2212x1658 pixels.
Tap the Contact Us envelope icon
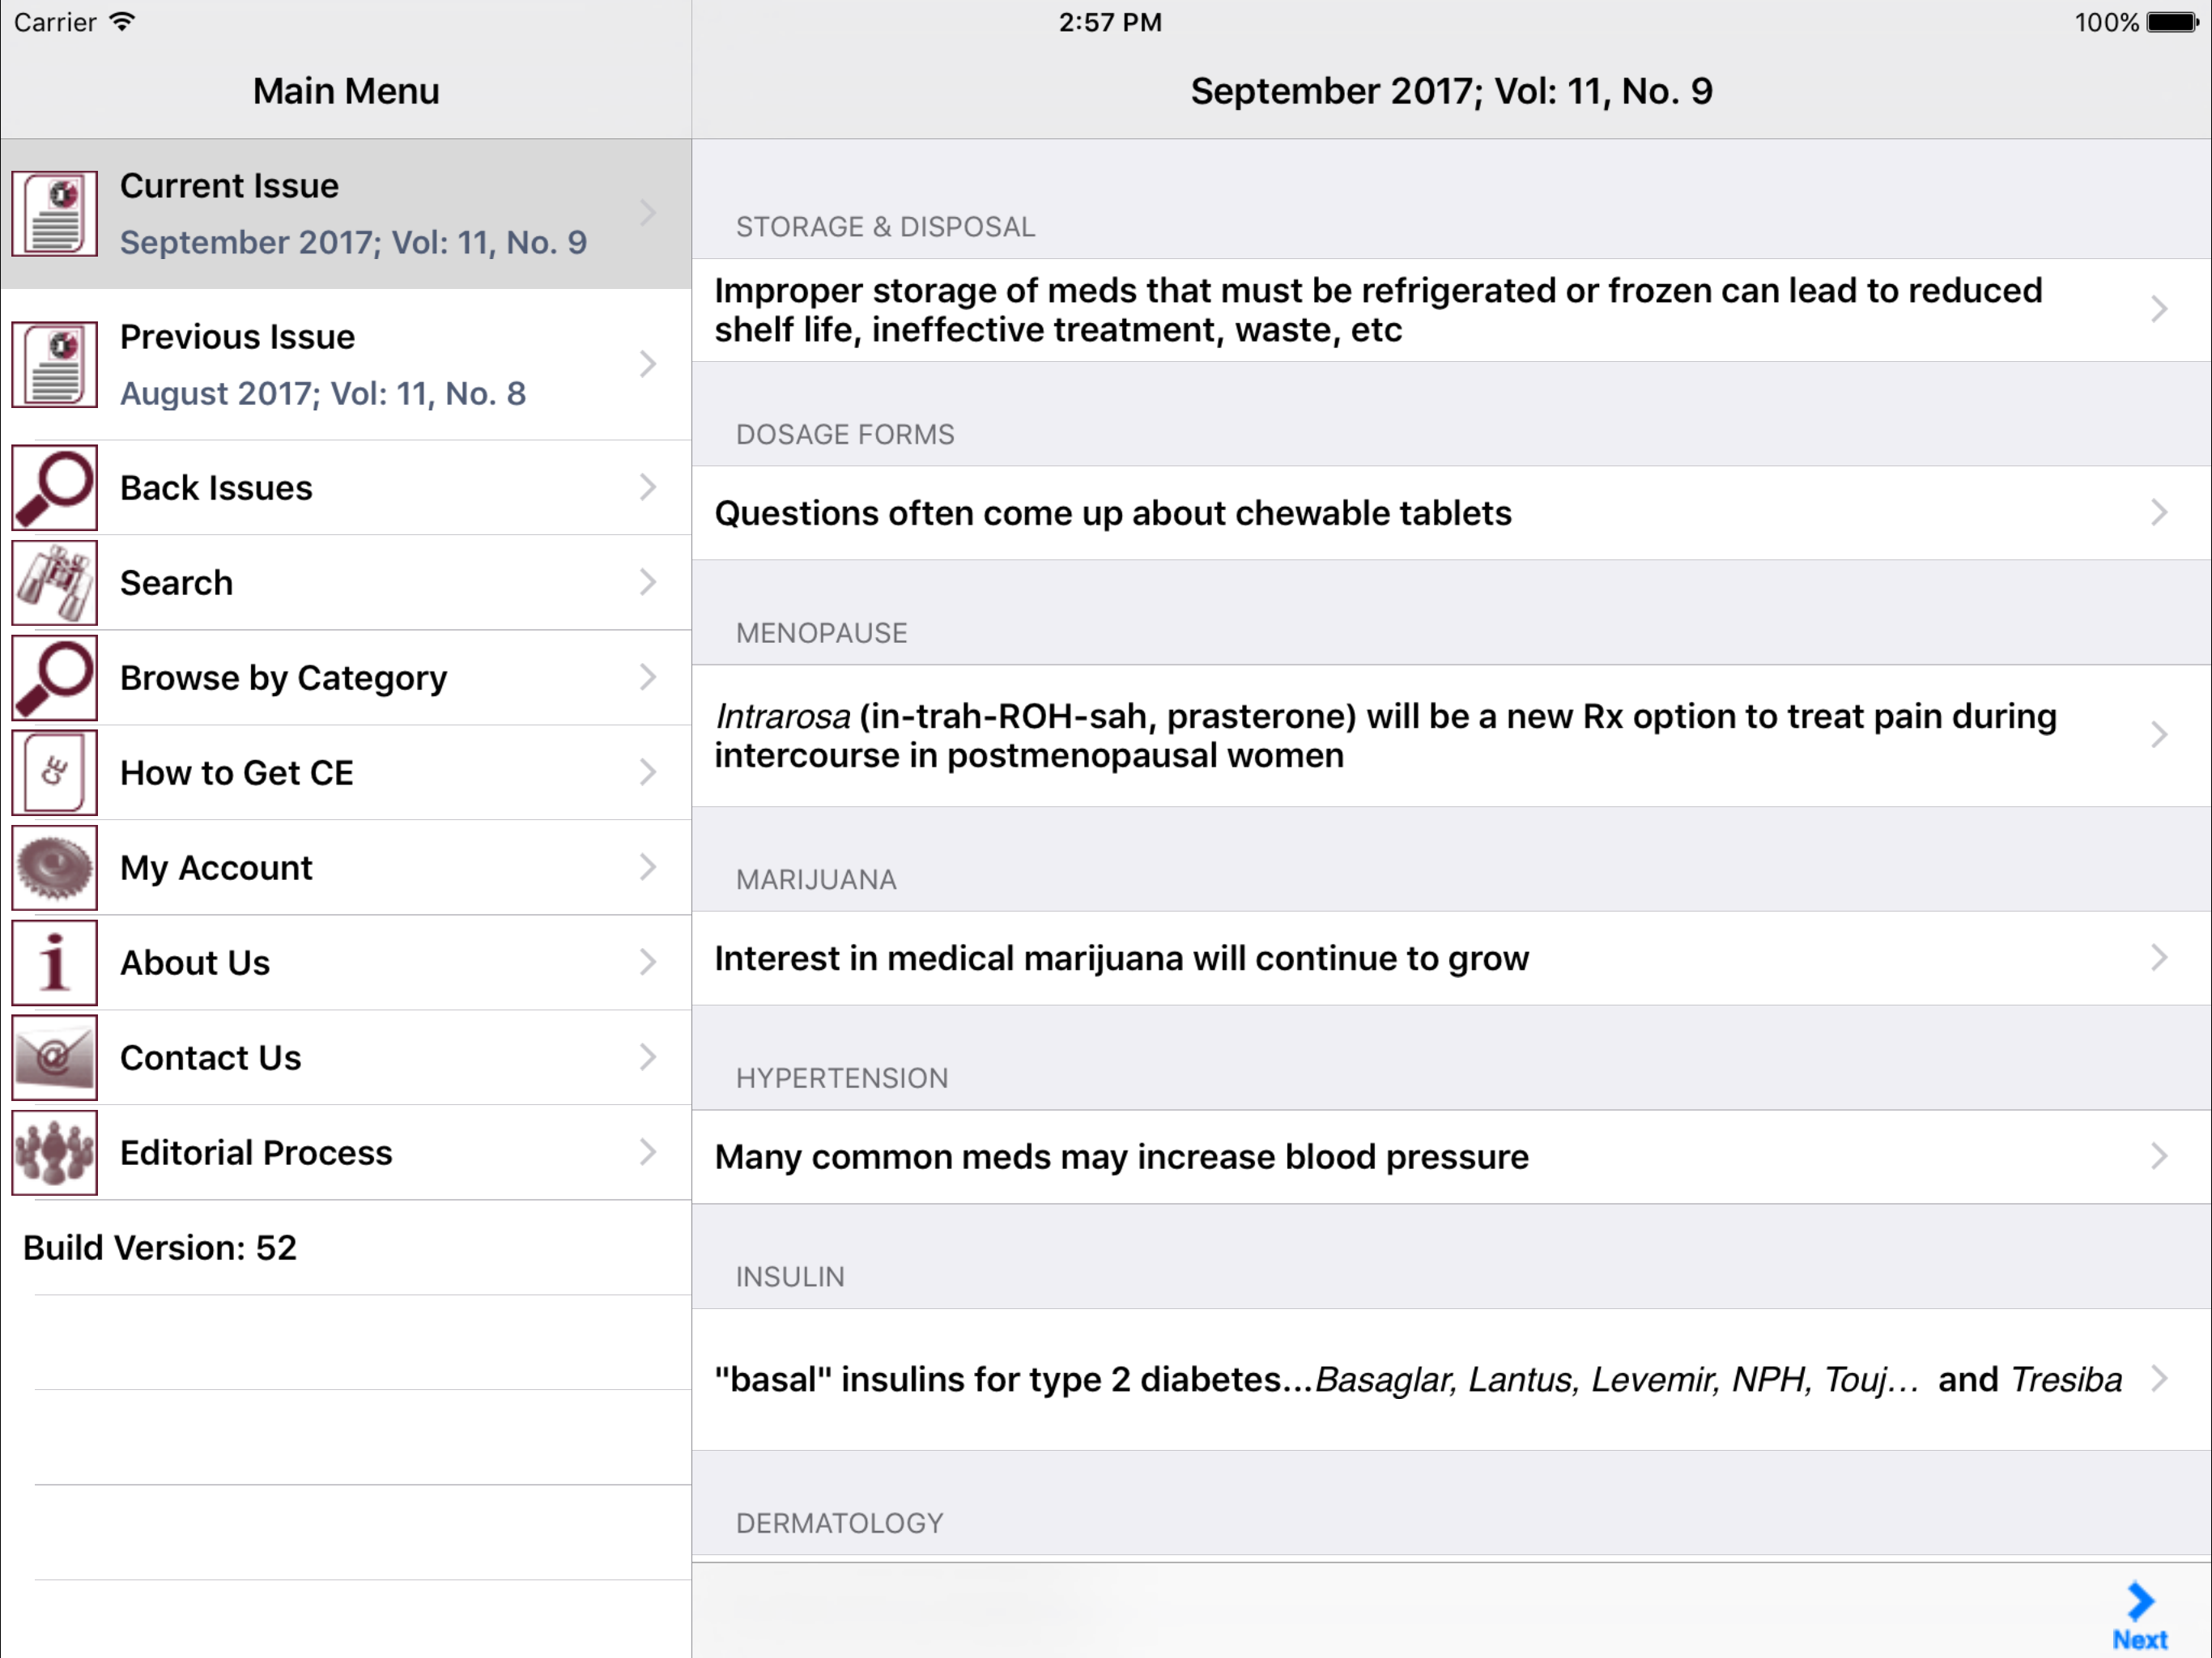(x=55, y=1058)
